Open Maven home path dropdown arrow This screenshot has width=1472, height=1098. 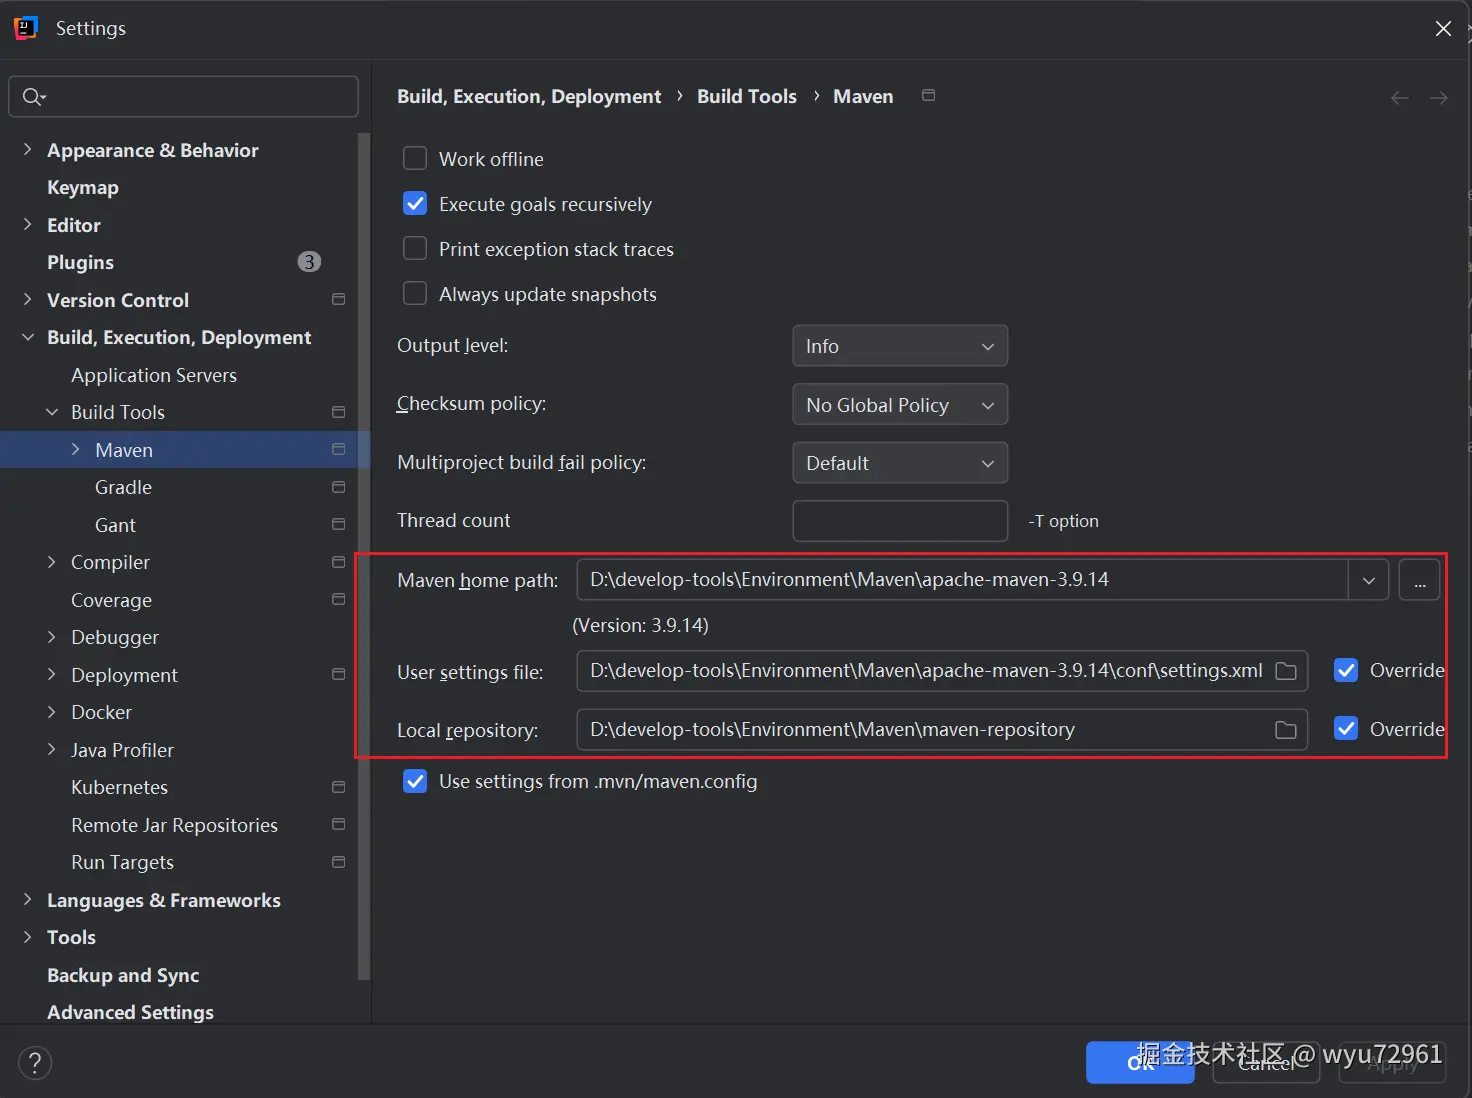1368,580
